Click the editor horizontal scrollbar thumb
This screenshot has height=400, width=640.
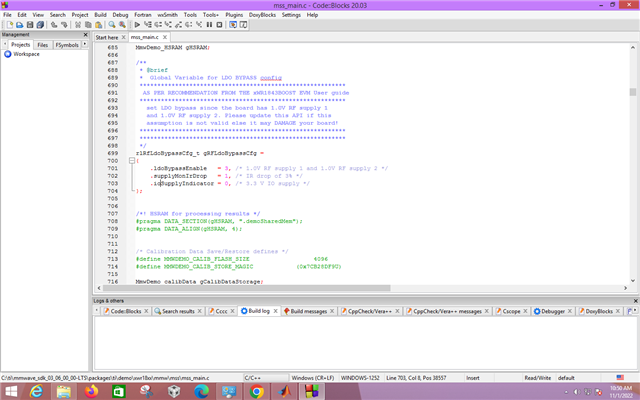pyautogui.click(x=247, y=288)
